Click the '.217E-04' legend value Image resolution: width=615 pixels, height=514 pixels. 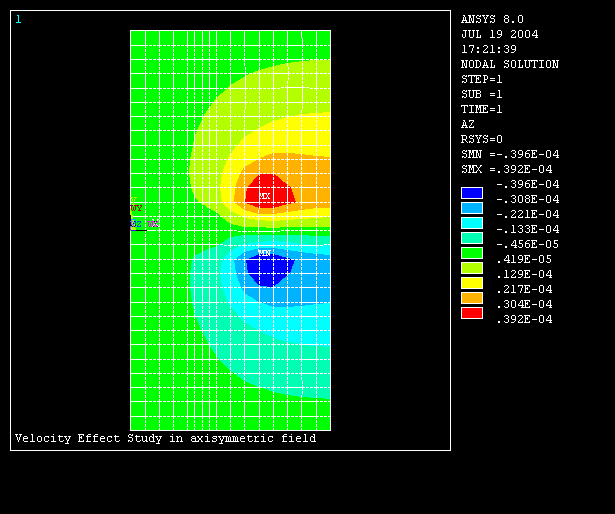524,289
